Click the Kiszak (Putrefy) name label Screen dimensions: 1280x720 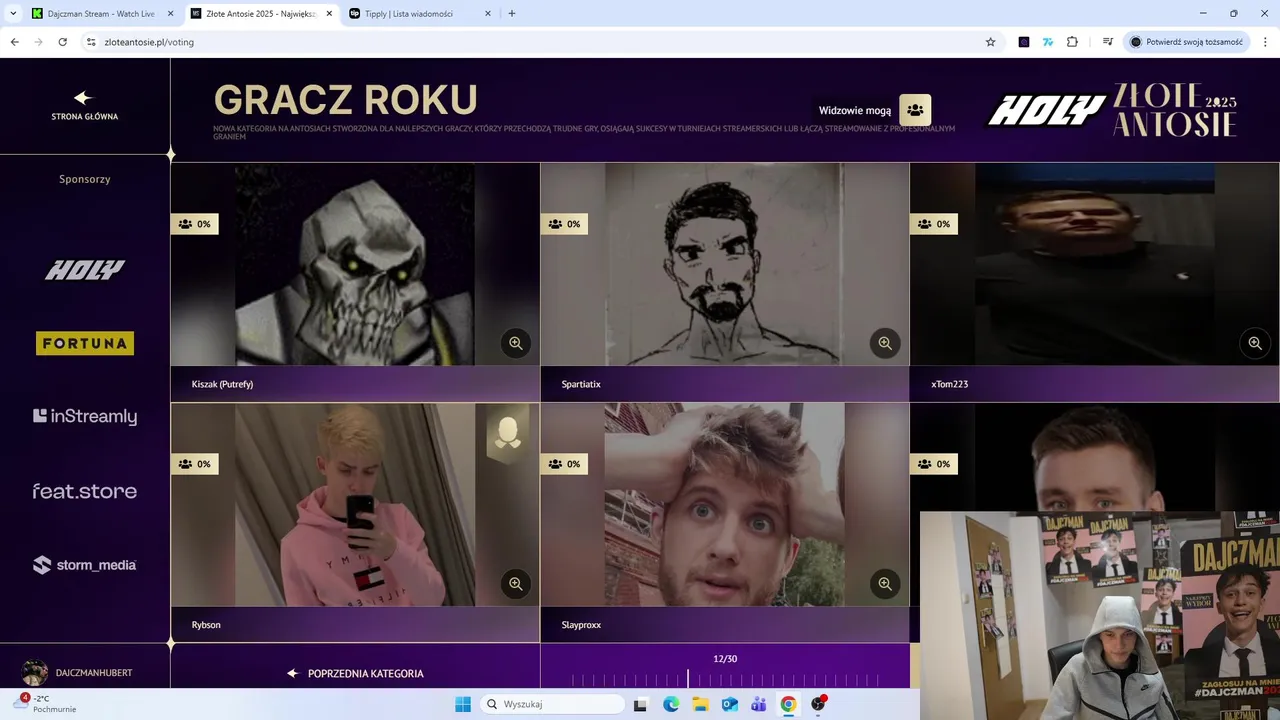pos(222,384)
